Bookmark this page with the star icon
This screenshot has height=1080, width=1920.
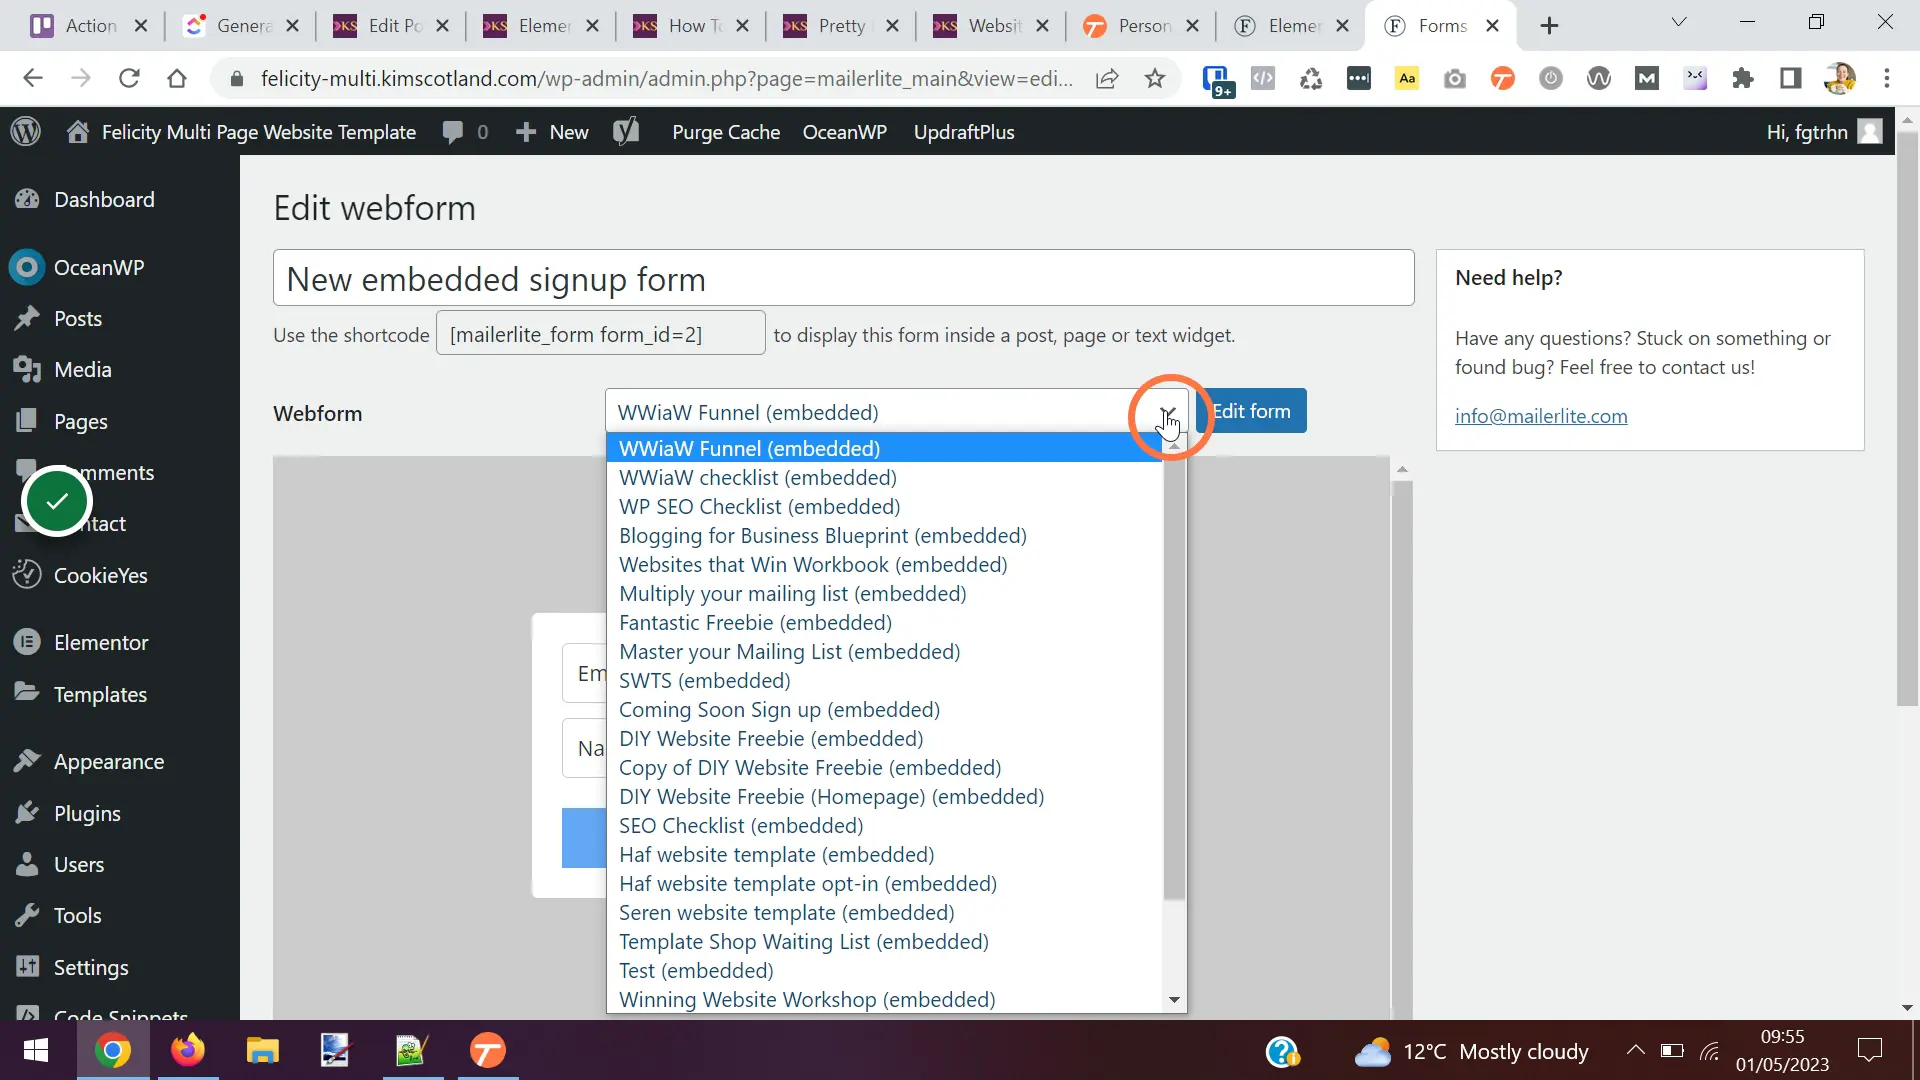tap(1155, 78)
